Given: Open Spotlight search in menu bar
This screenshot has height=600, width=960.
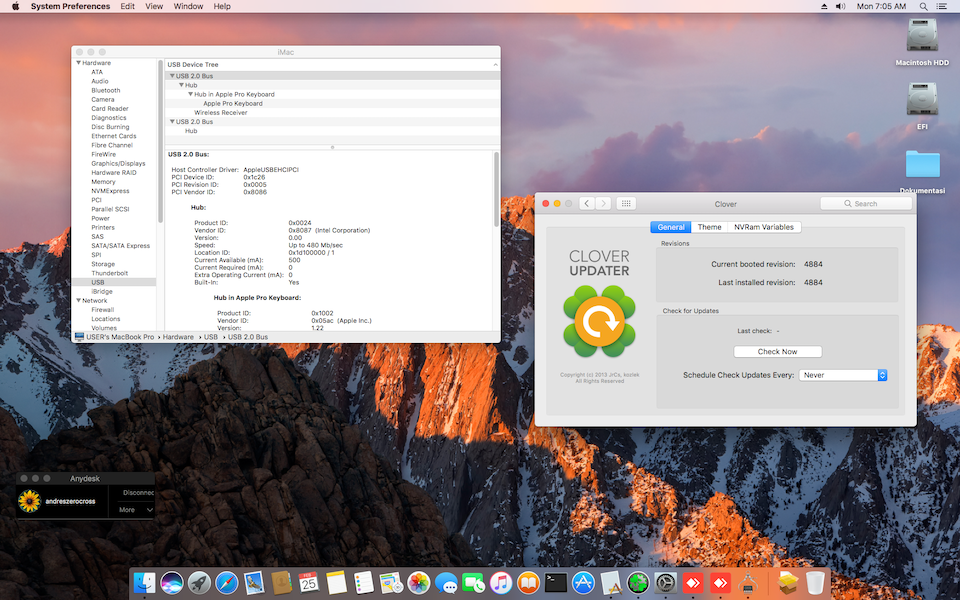Looking at the screenshot, I should pyautogui.click(x=923, y=6).
